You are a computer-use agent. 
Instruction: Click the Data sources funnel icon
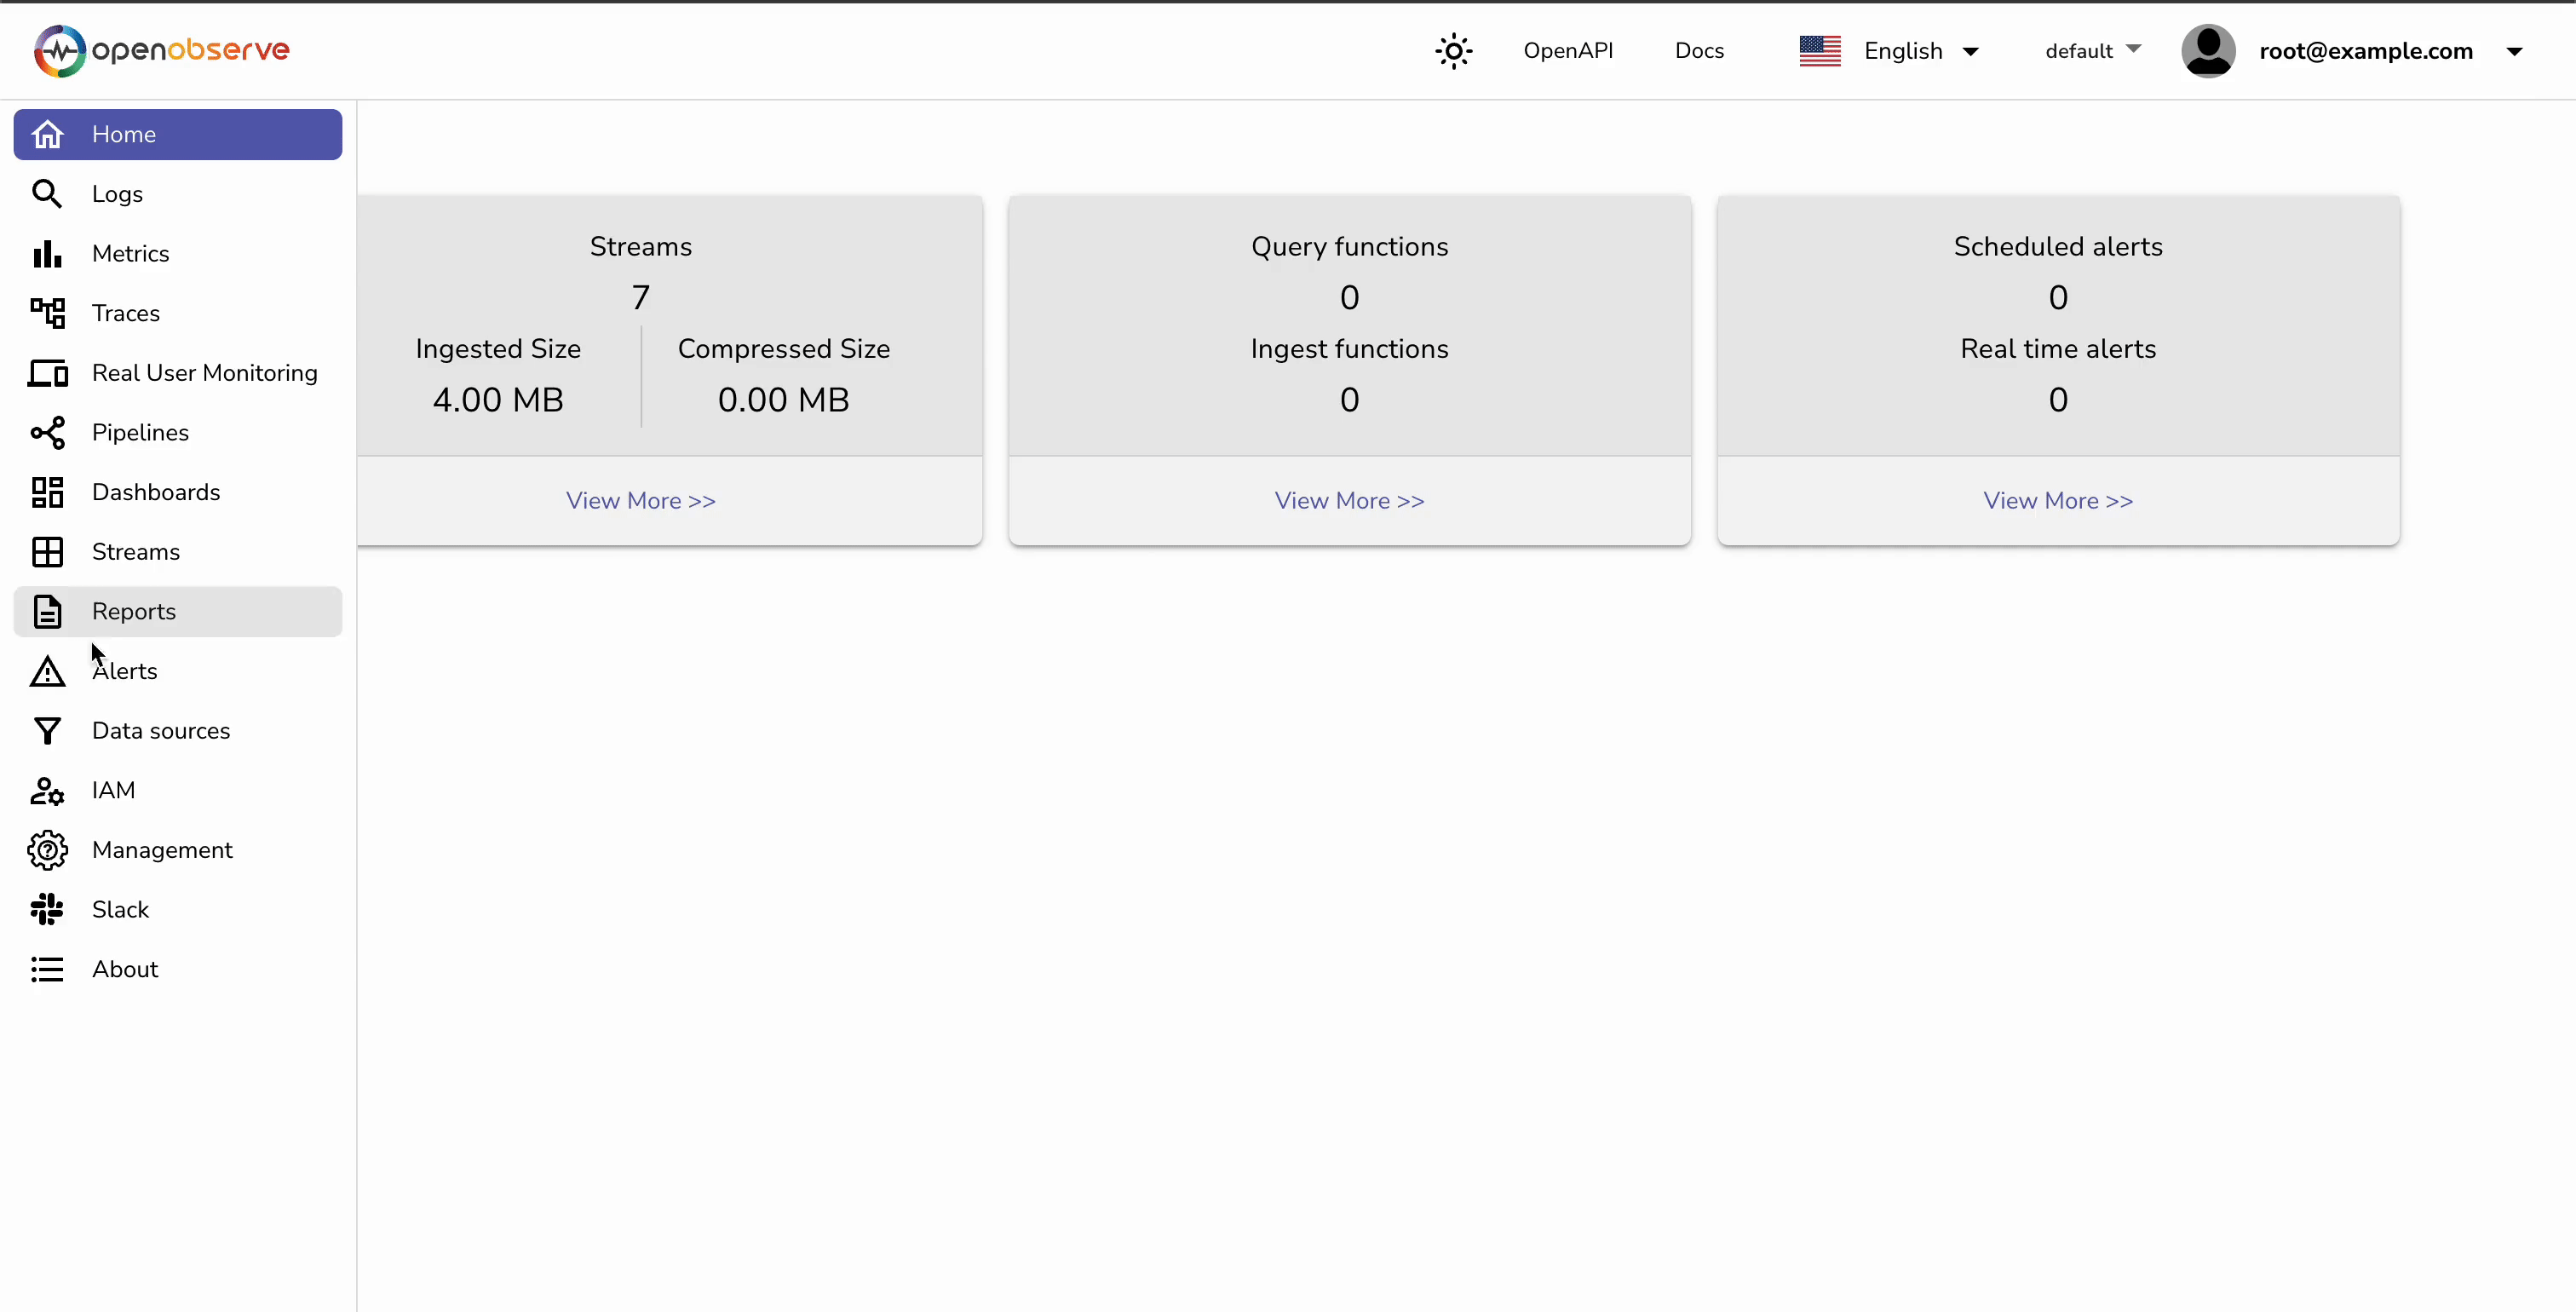(48, 731)
